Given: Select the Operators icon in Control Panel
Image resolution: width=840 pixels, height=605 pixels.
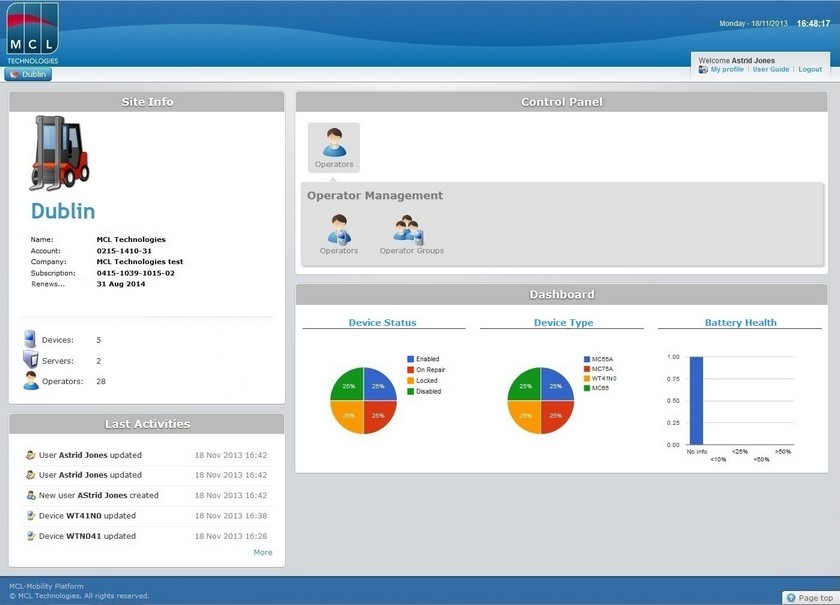Looking at the screenshot, I should pyautogui.click(x=334, y=147).
